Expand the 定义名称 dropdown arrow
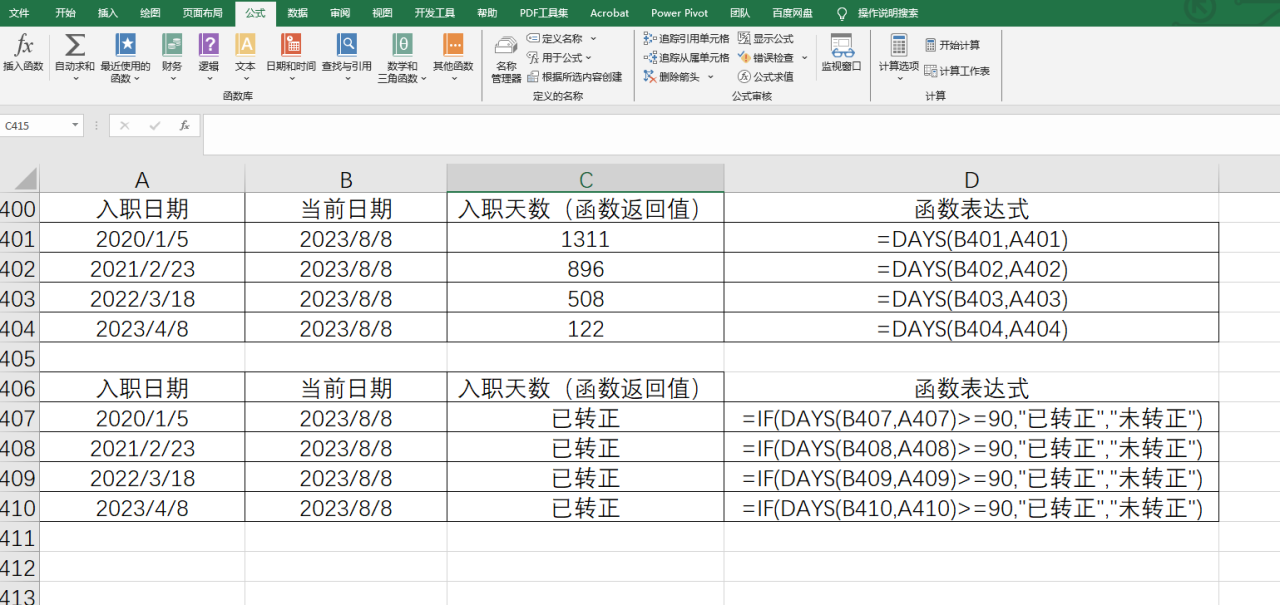This screenshot has width=1280, height=605. point(593,39)
